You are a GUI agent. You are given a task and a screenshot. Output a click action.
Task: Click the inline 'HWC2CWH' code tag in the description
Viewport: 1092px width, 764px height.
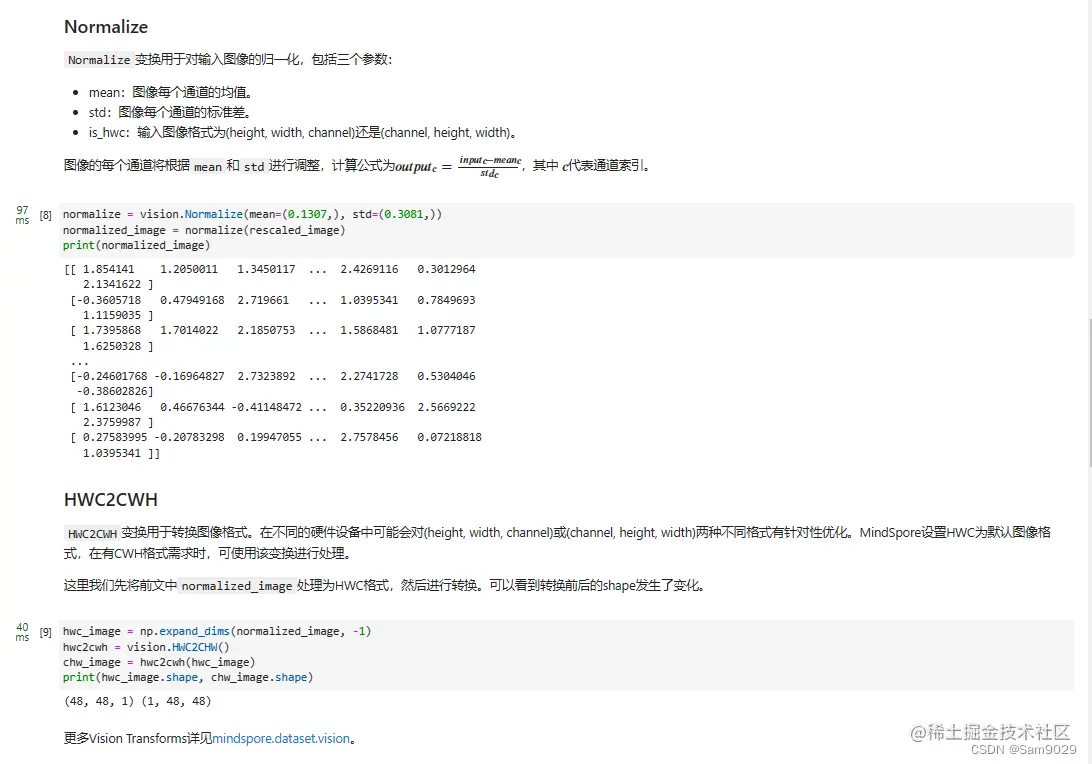[92, 533]
